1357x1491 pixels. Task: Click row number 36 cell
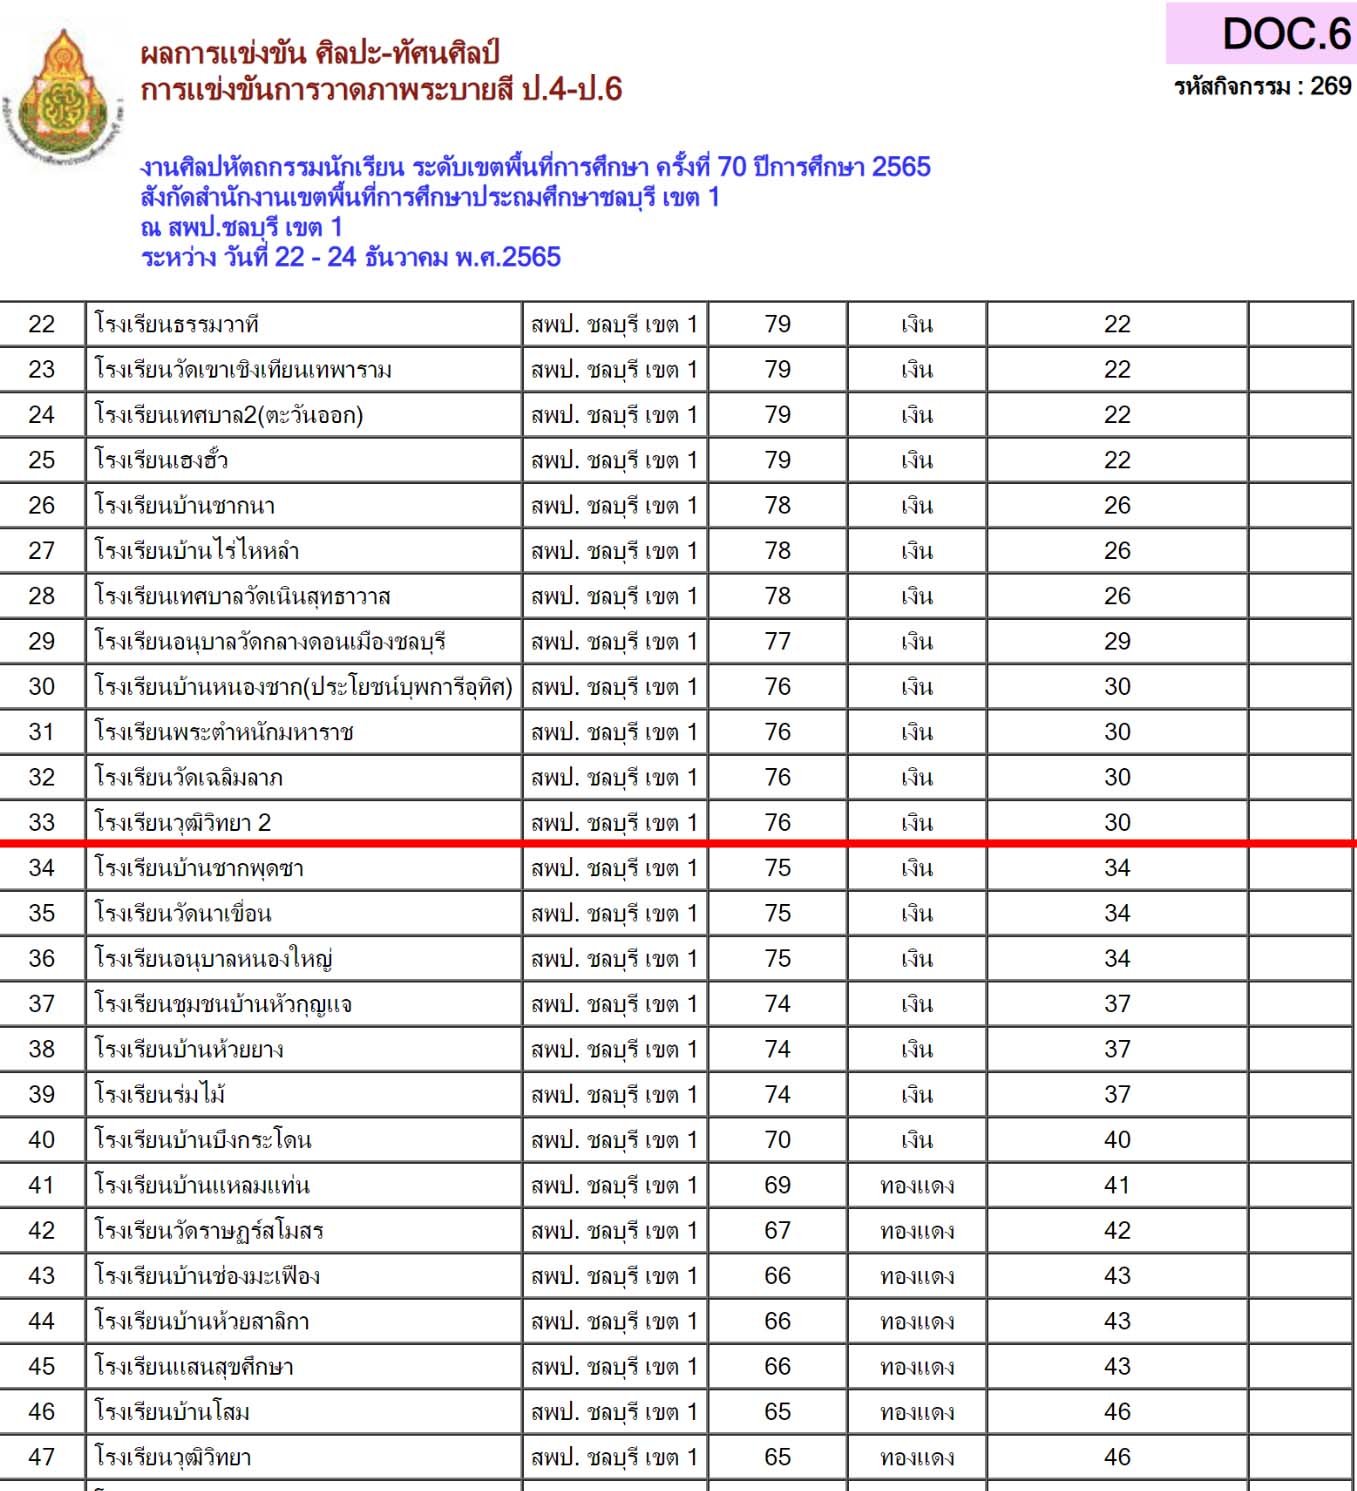(42, 958)
